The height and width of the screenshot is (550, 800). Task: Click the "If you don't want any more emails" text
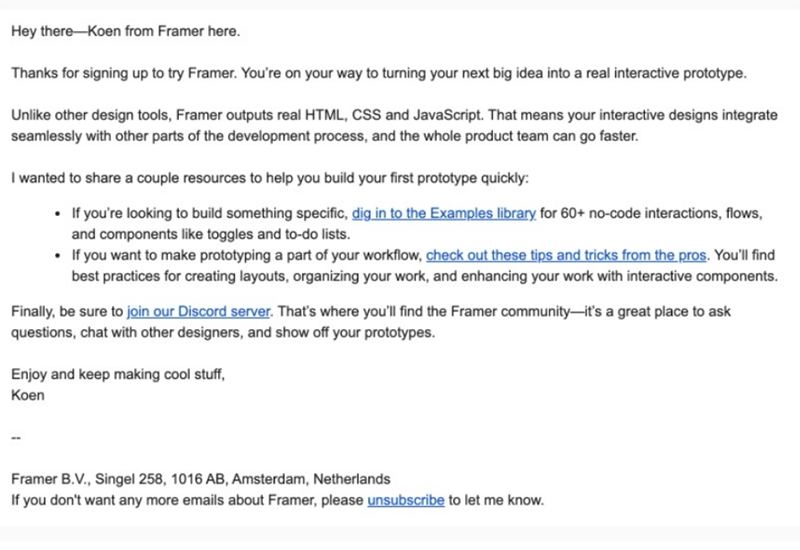[186, 499]
